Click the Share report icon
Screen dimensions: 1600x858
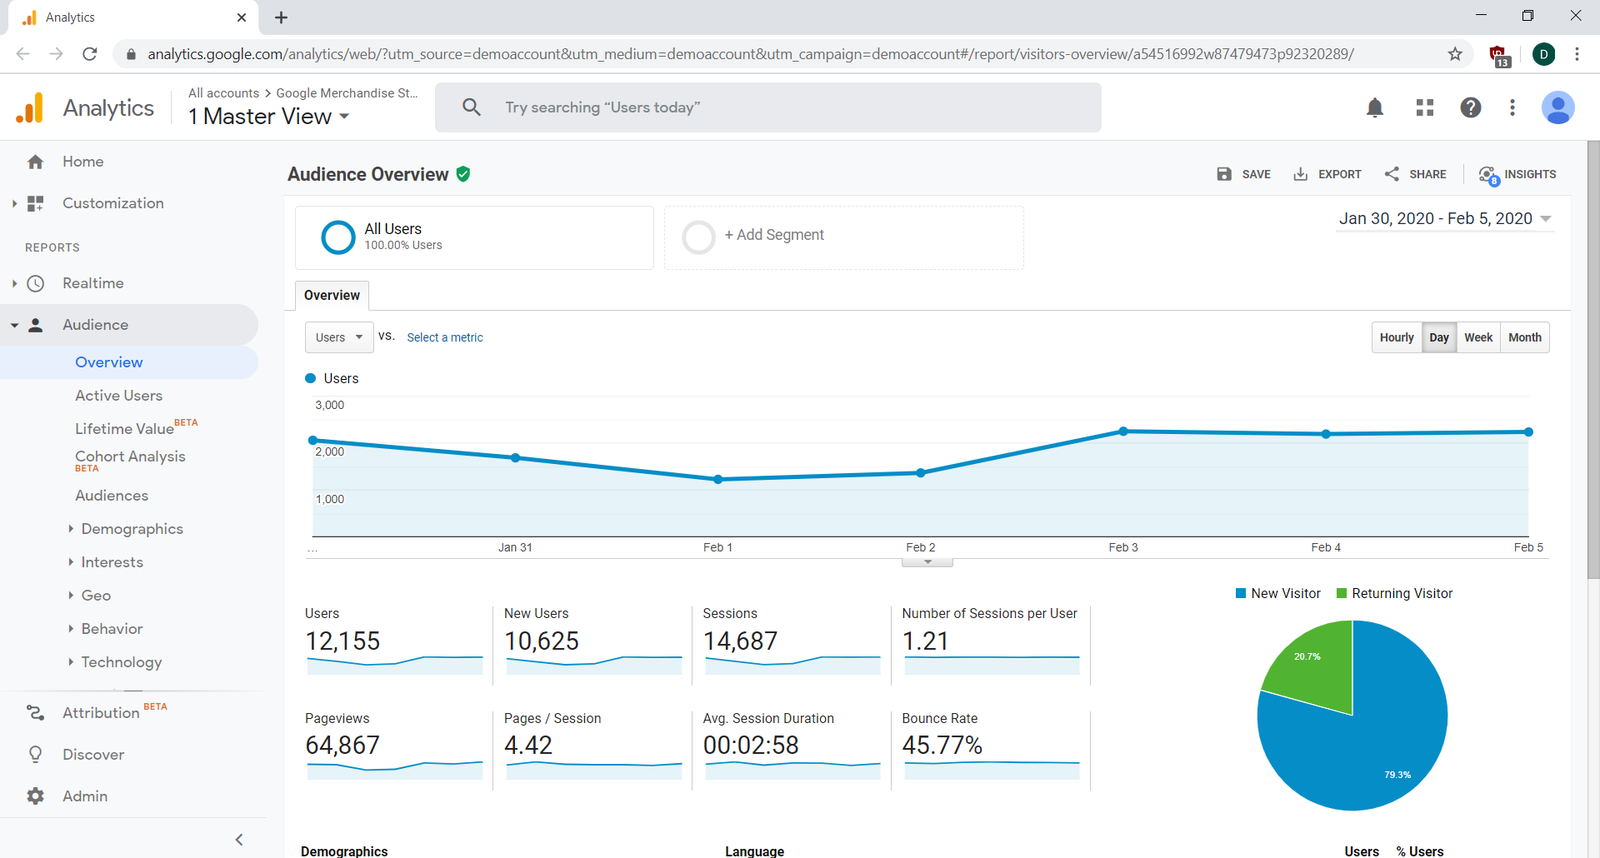[x=1392, y=174]
